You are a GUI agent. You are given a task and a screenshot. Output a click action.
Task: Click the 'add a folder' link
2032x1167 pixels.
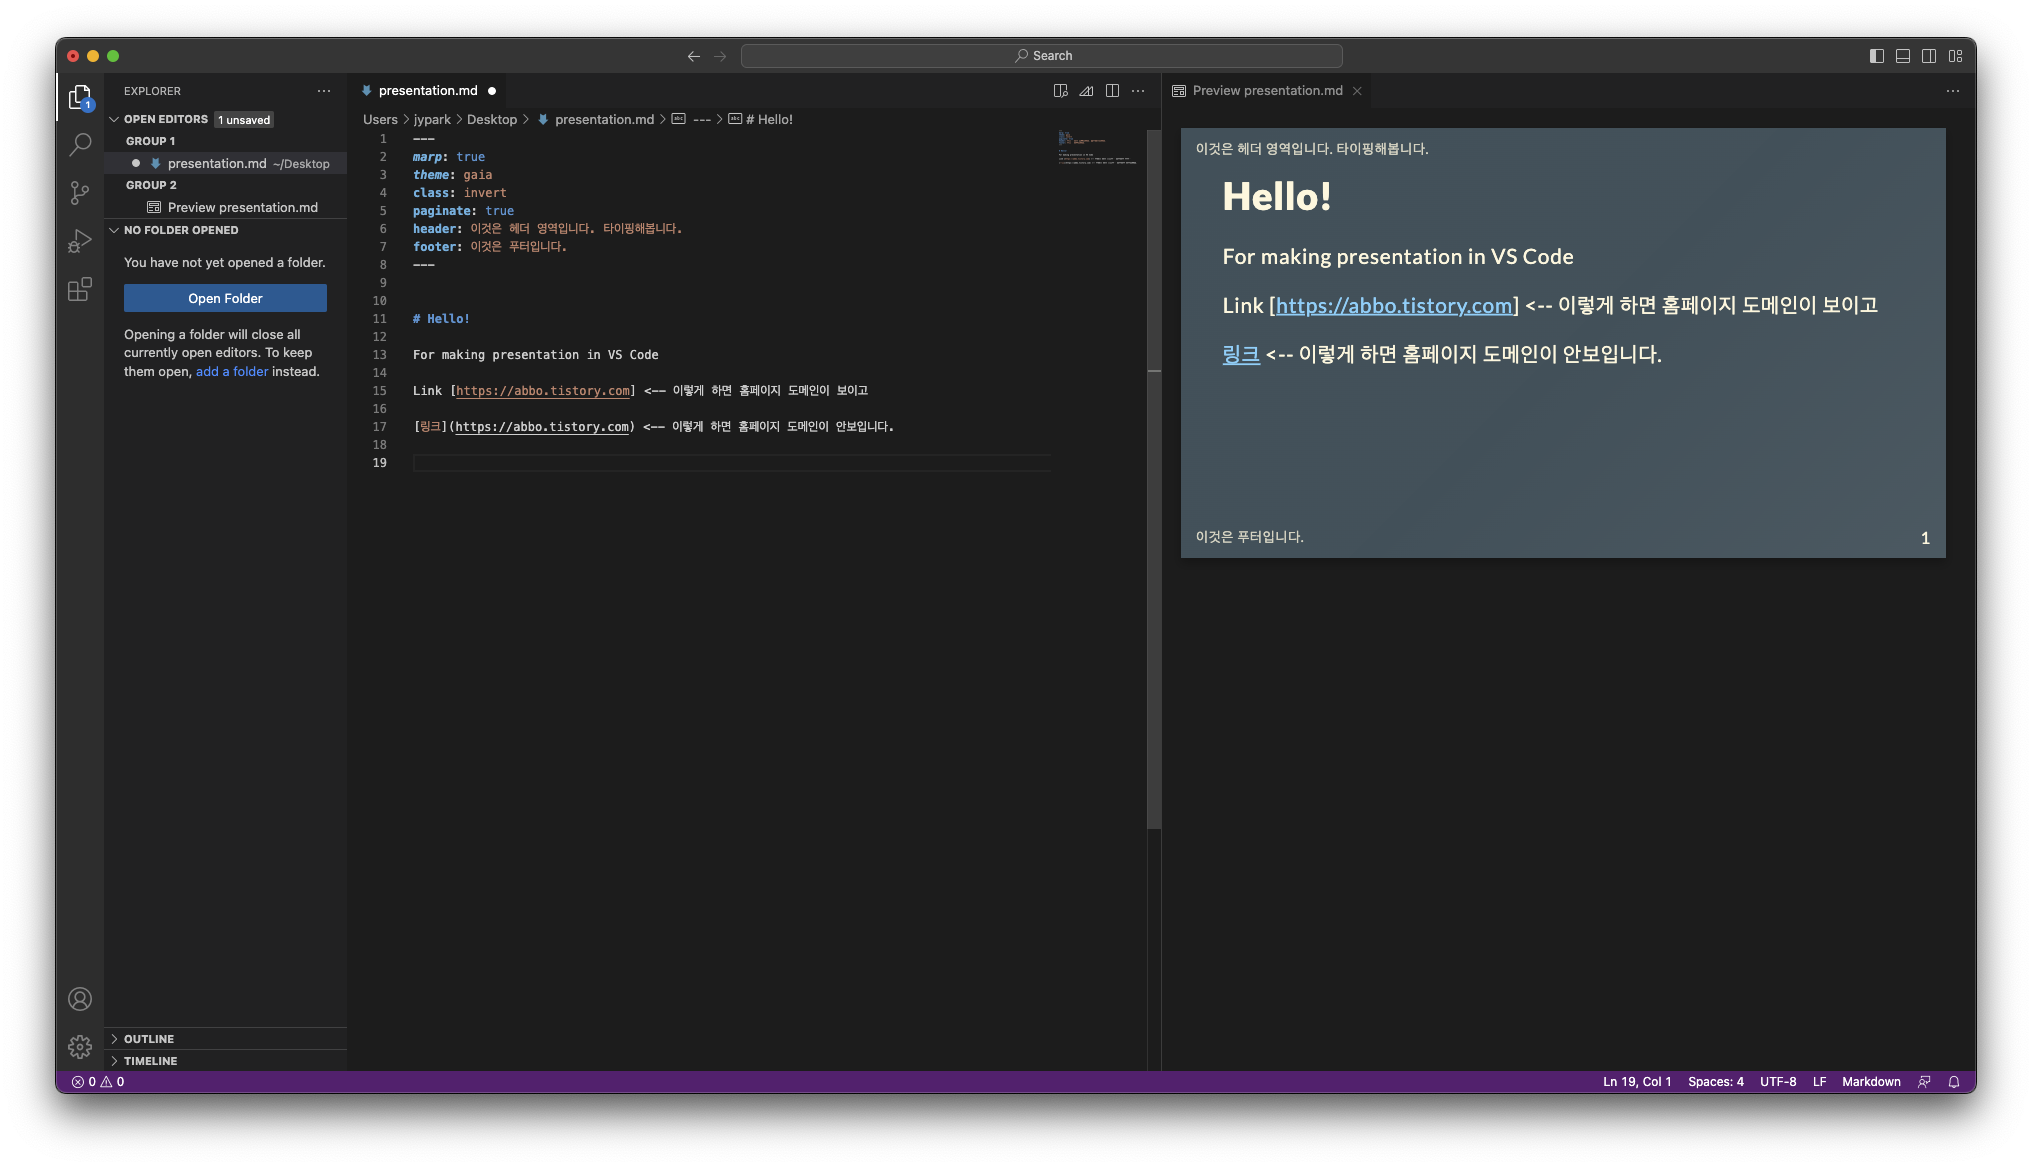pyautogui.click(x=232, y=371)
